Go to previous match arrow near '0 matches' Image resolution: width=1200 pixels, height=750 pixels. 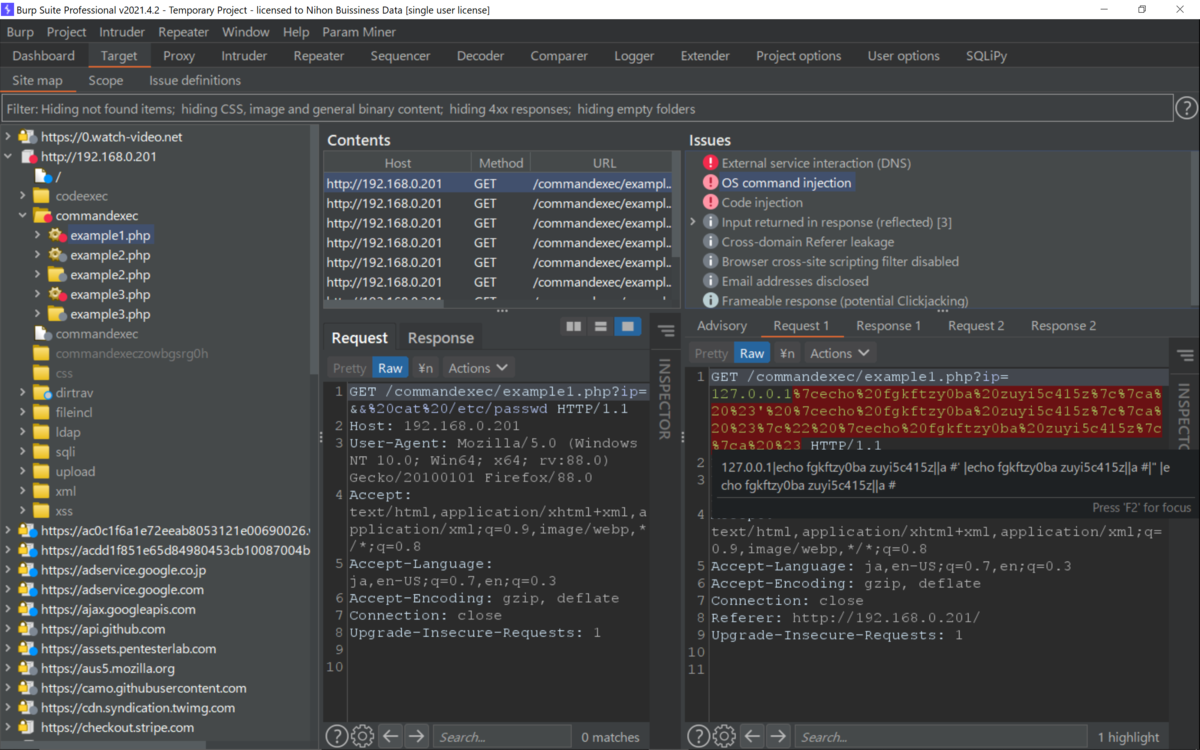[391, 737]
